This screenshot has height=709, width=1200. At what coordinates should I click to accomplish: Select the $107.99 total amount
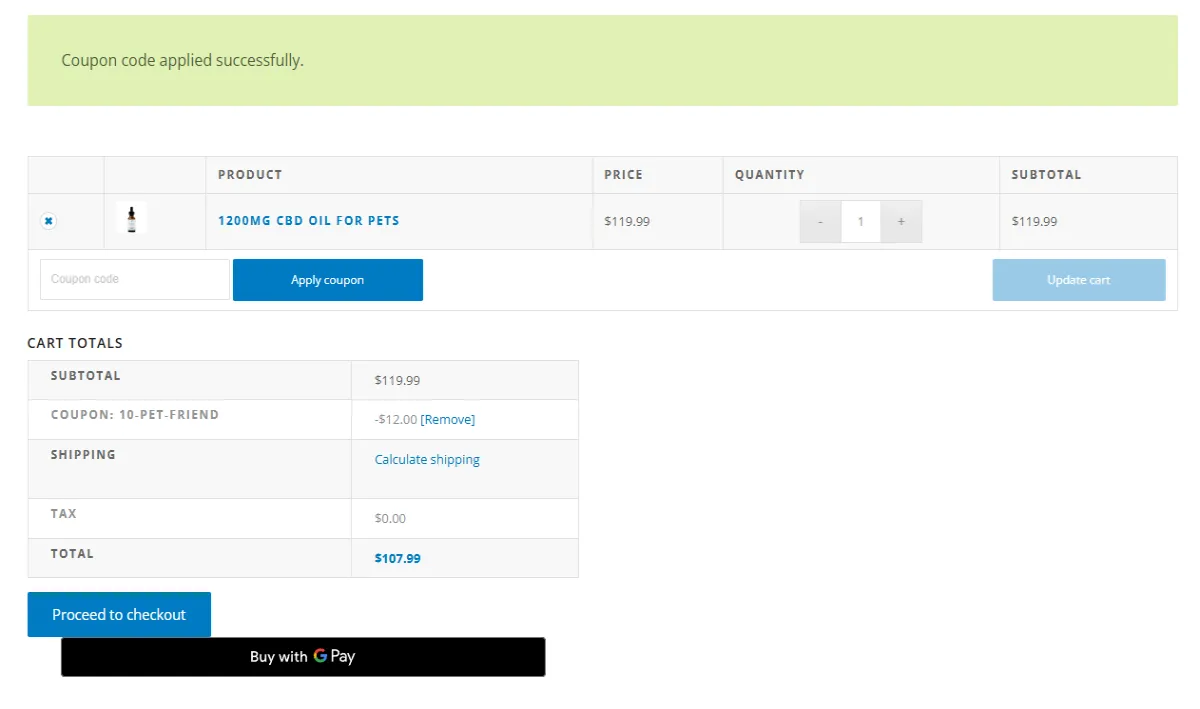397,559
